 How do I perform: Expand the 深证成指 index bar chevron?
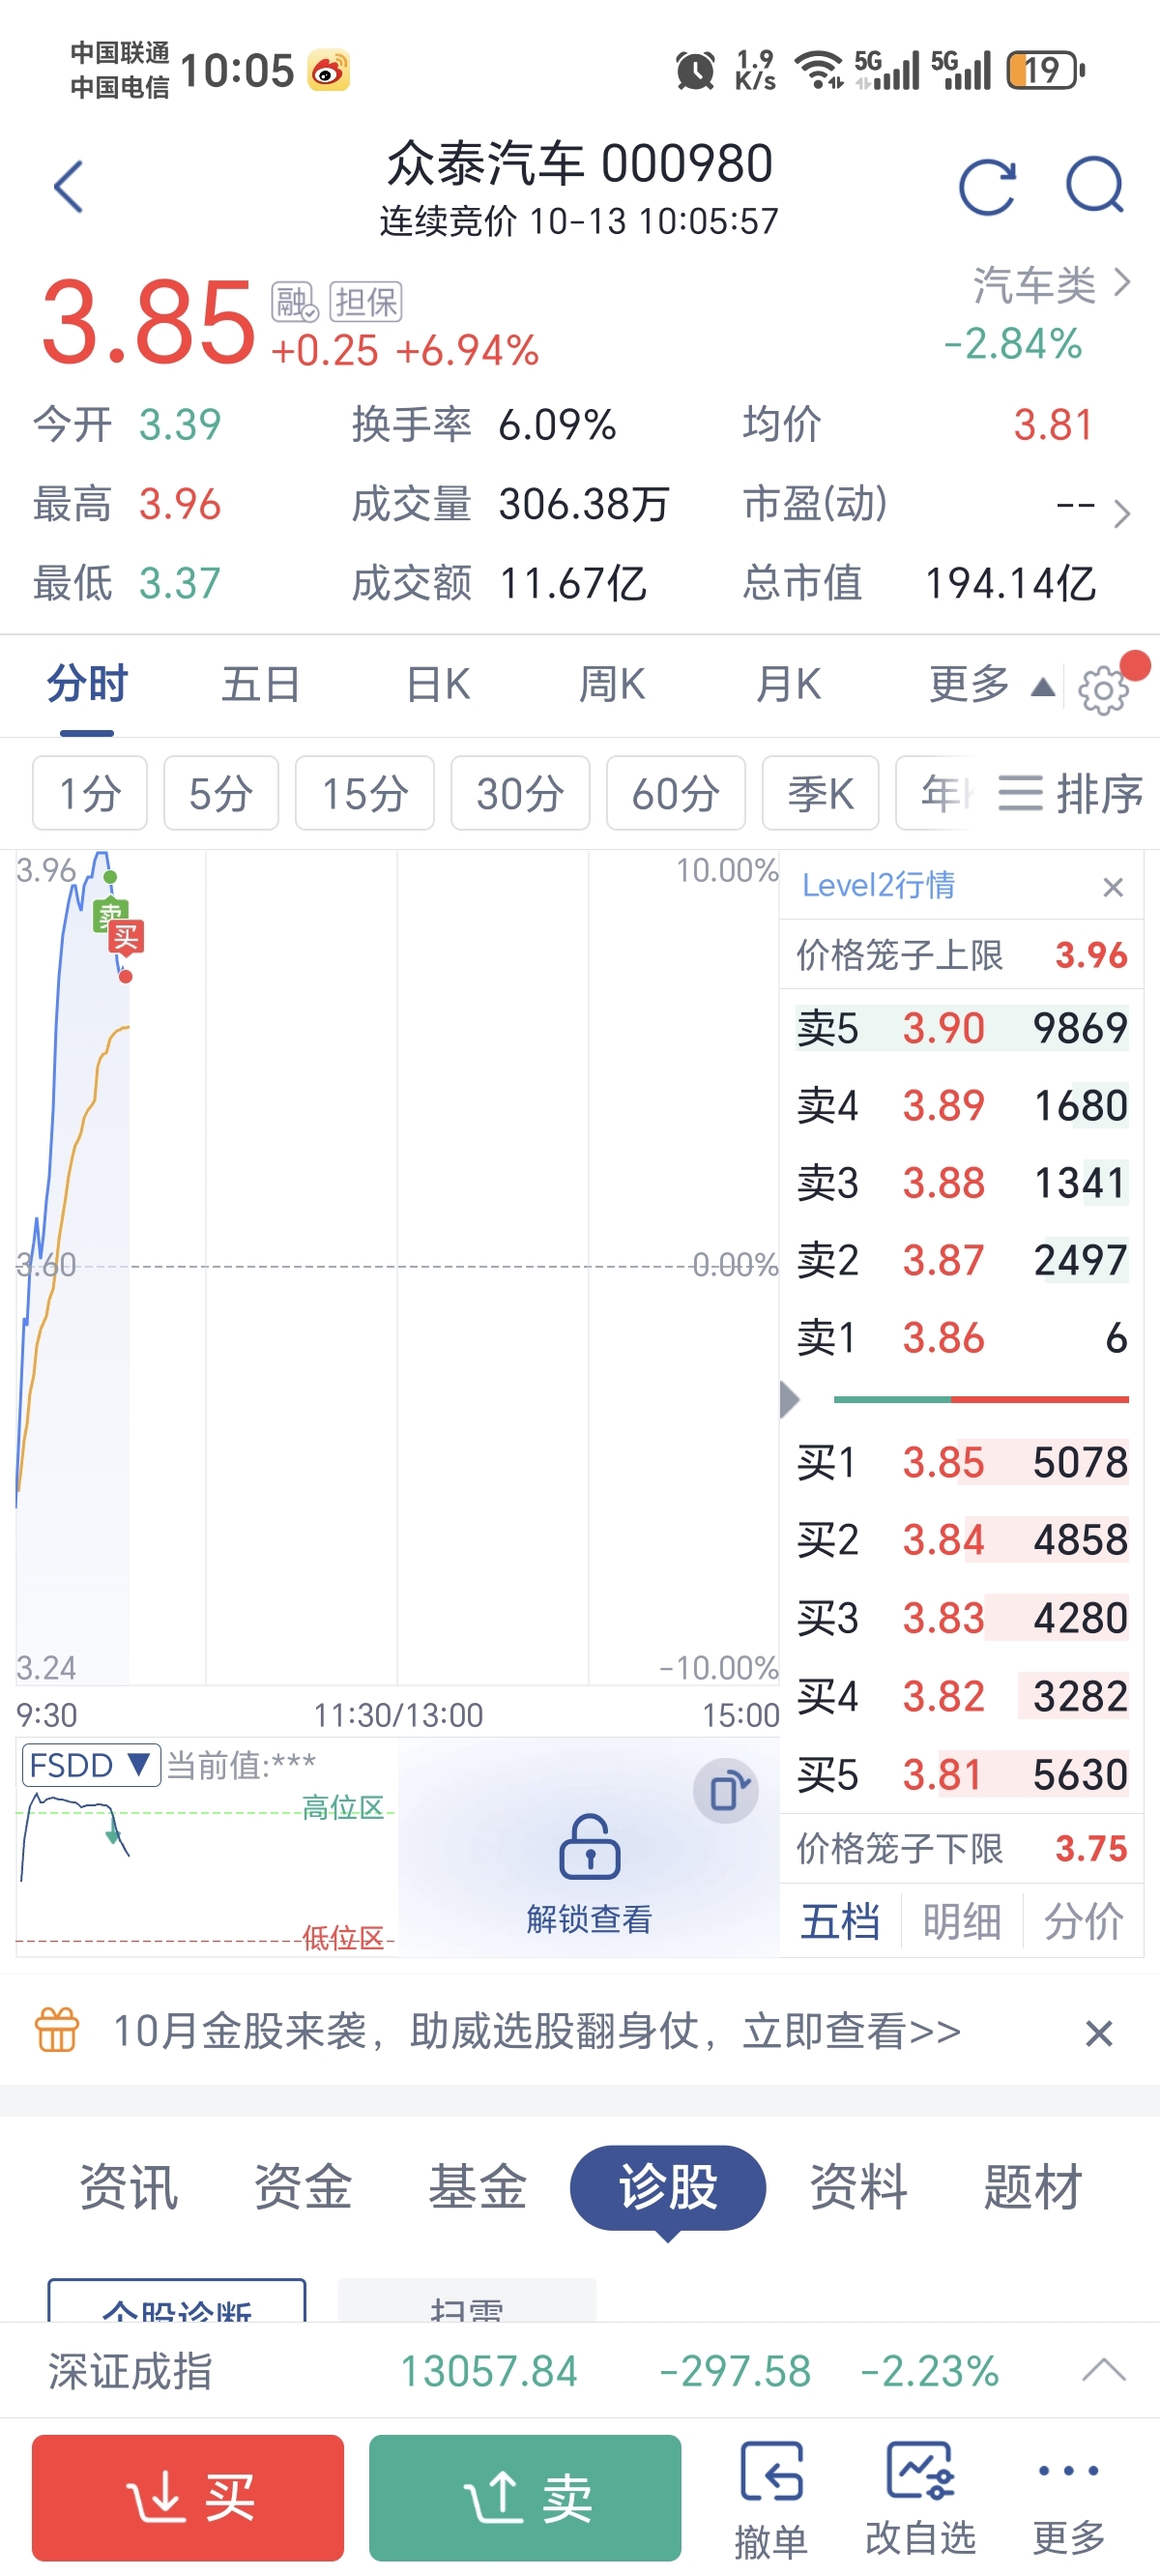pyautogui.click(x=1104, y=2370)
